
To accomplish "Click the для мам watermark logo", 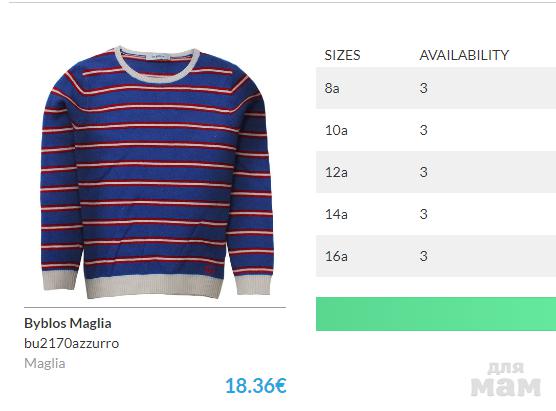I will point(506,379).
